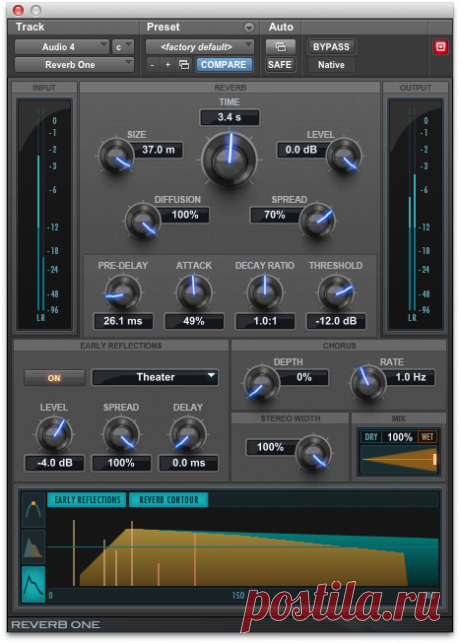Click the early reflections DELAY knob
This screenshot has width=460, height=643.
pyautogui.click(x=188, y=435)
